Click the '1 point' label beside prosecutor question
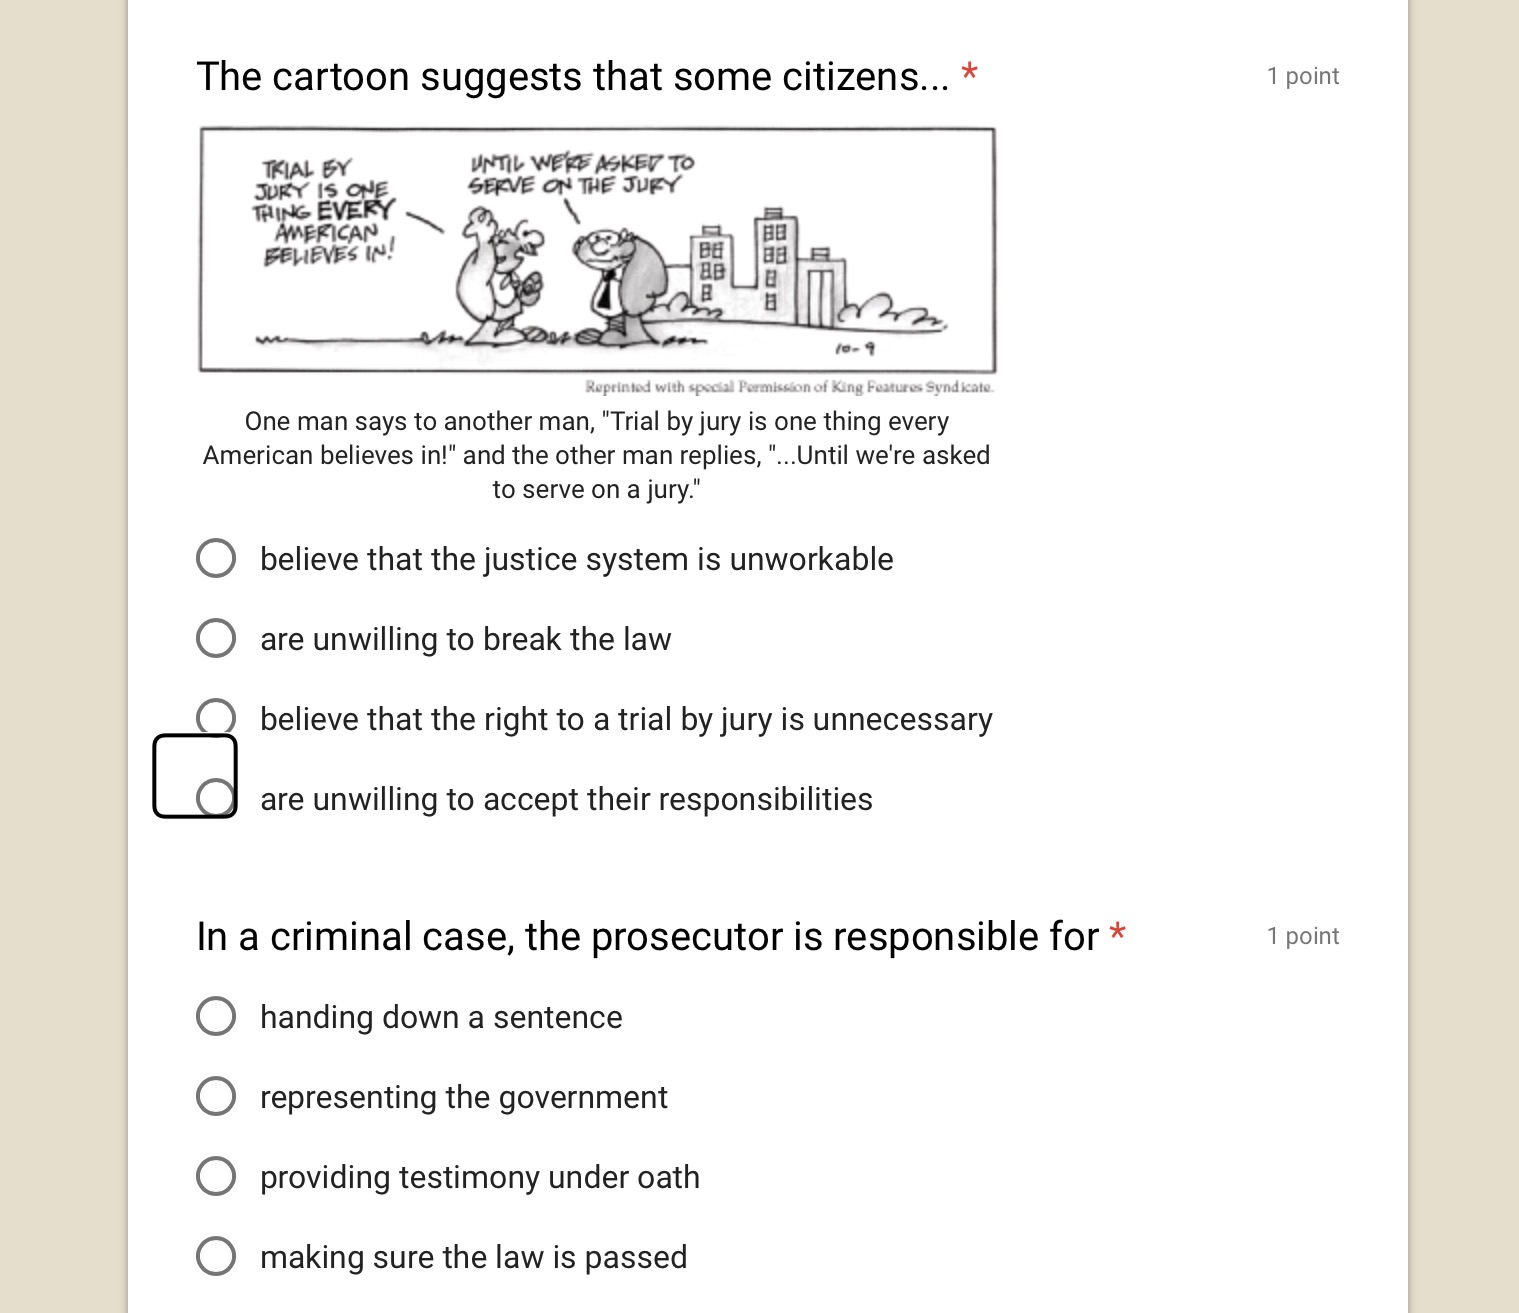The width and height of the screenshot is (1519, 1313). point(1302,936)
